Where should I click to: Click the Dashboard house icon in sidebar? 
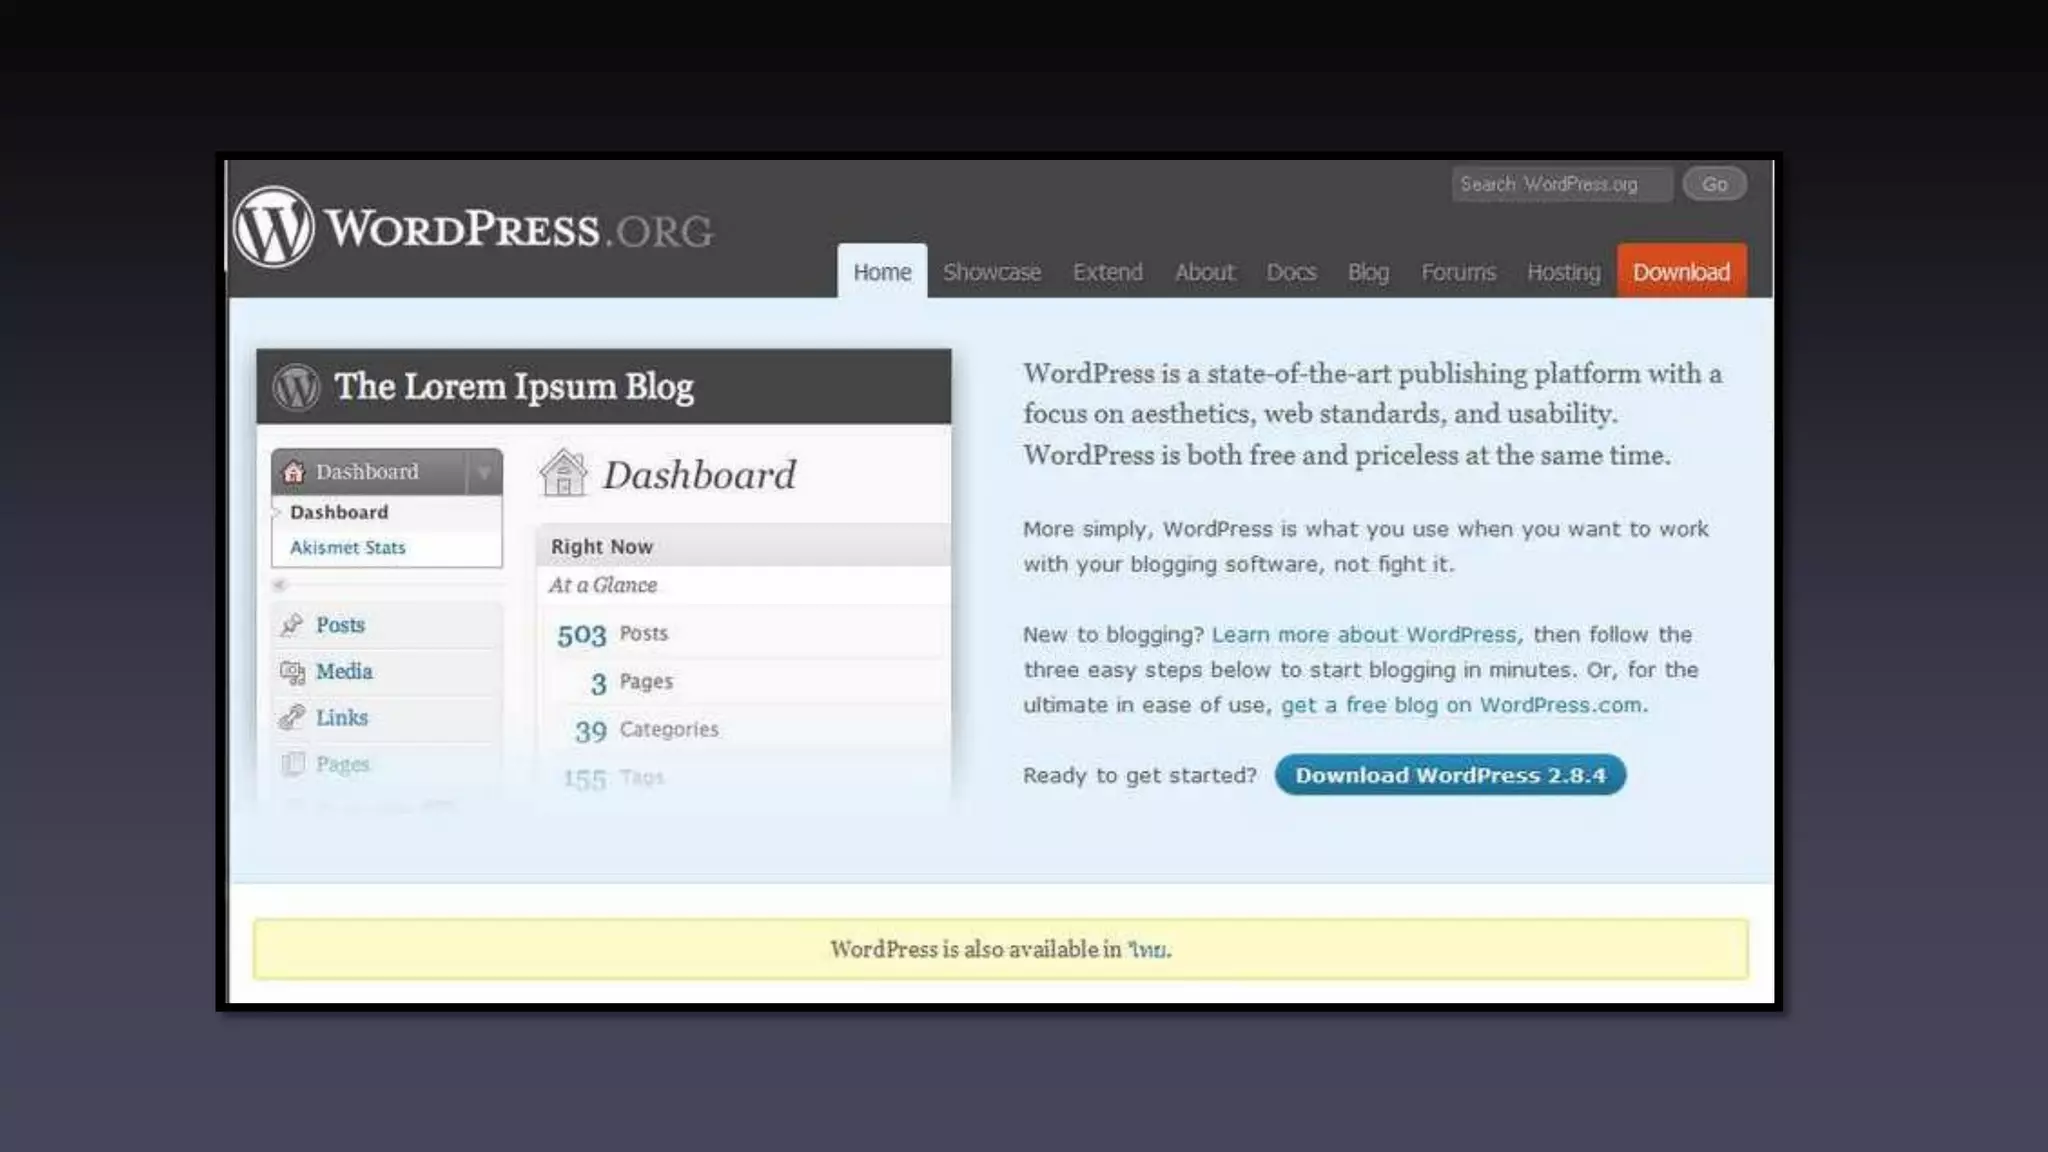pos(293,472)
